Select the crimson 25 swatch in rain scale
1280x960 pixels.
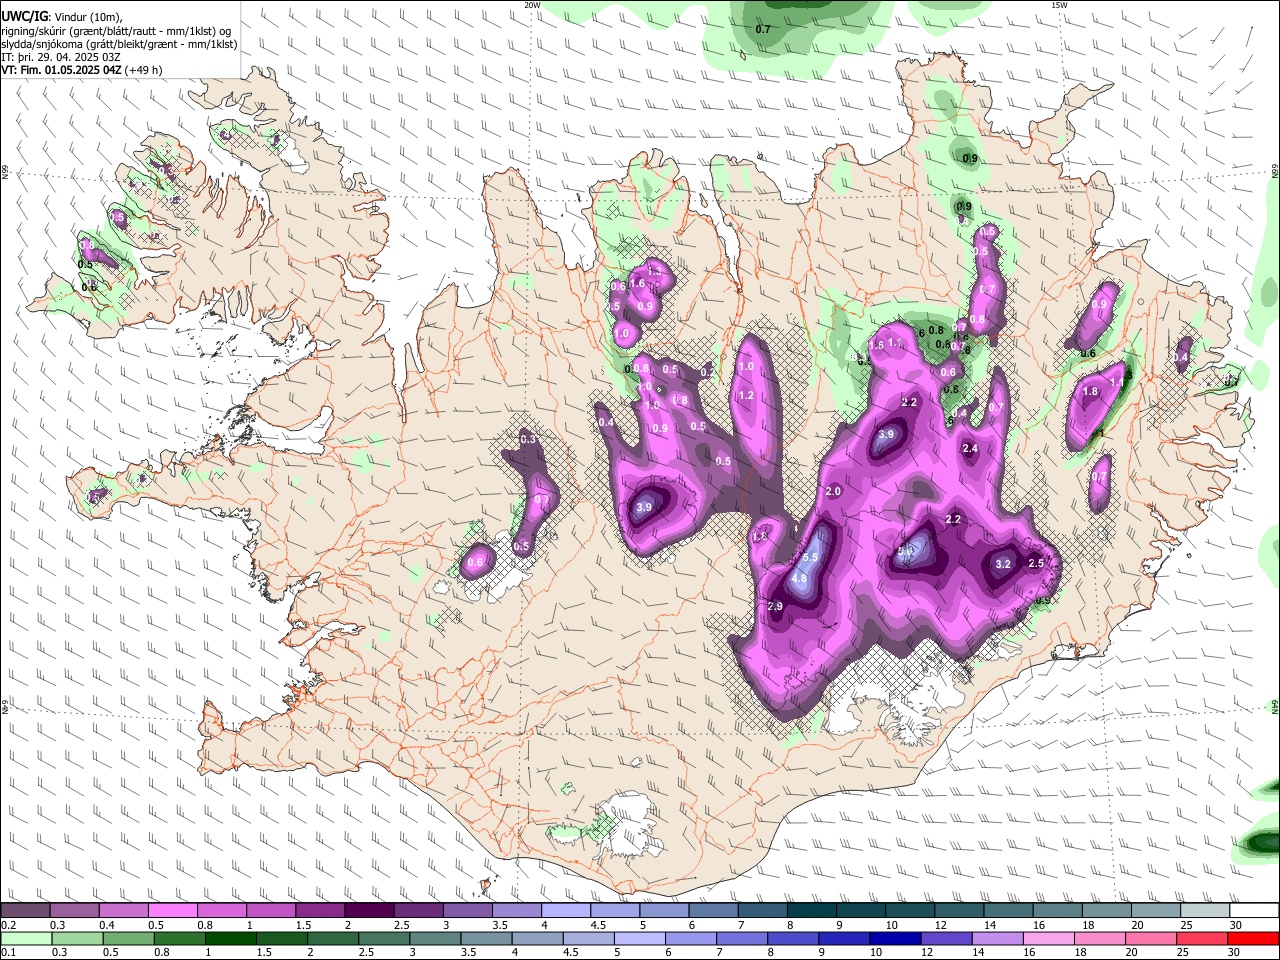[1203, 939]
